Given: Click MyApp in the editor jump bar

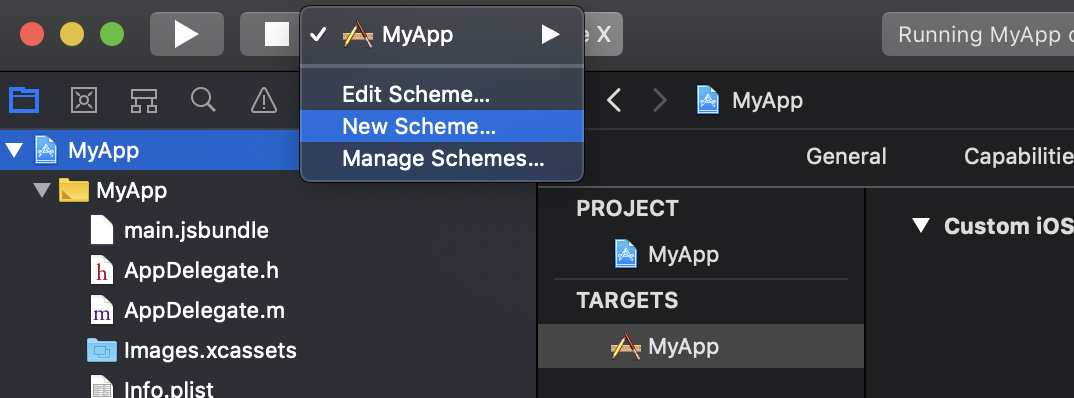Looking at the screenshot, I should coord(767,101).
